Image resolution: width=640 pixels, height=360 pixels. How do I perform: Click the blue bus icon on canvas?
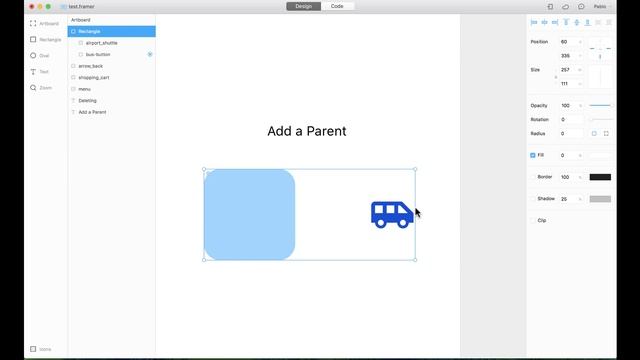click(x=392, y=215)
